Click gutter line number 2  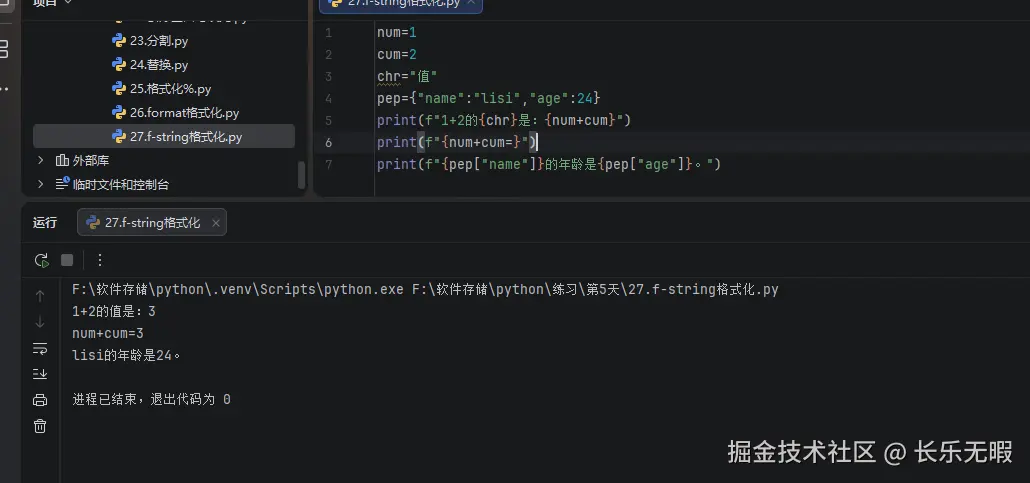[328, 55]
